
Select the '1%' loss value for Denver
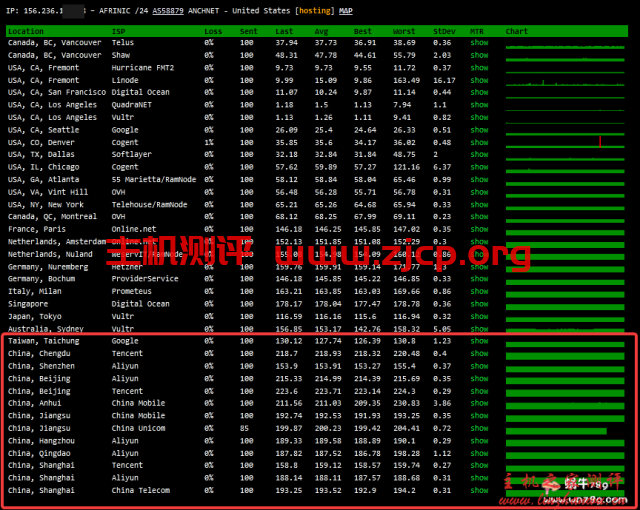209,142
